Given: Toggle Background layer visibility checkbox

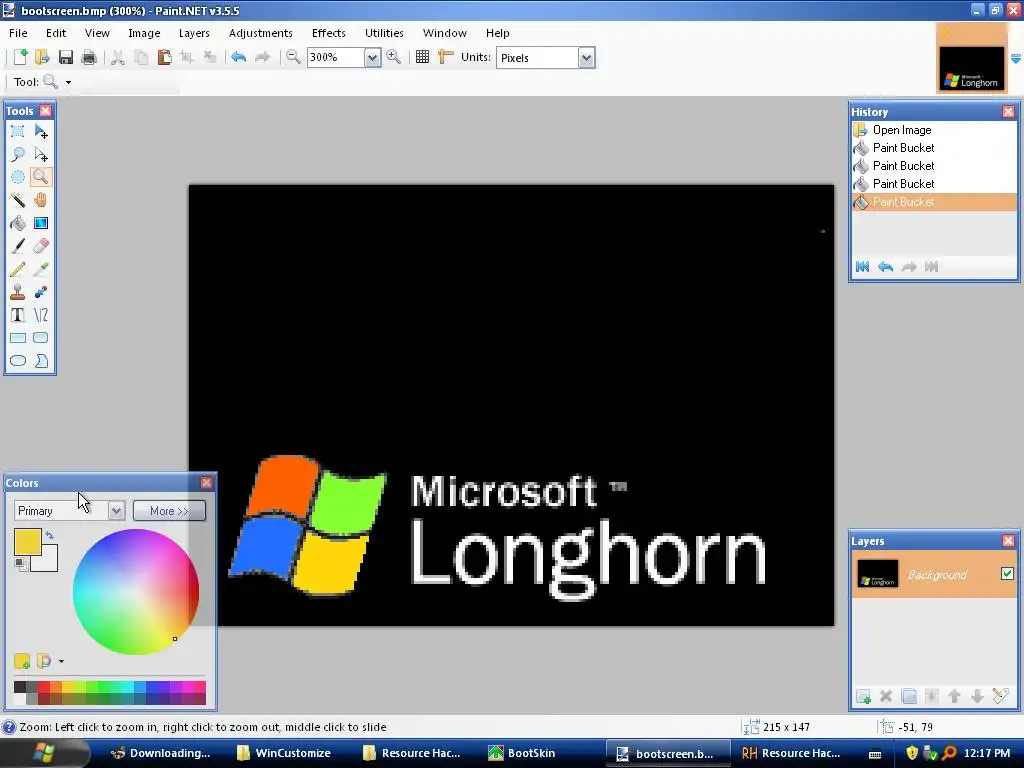Looking at the screenshot, I should 1007,573.
